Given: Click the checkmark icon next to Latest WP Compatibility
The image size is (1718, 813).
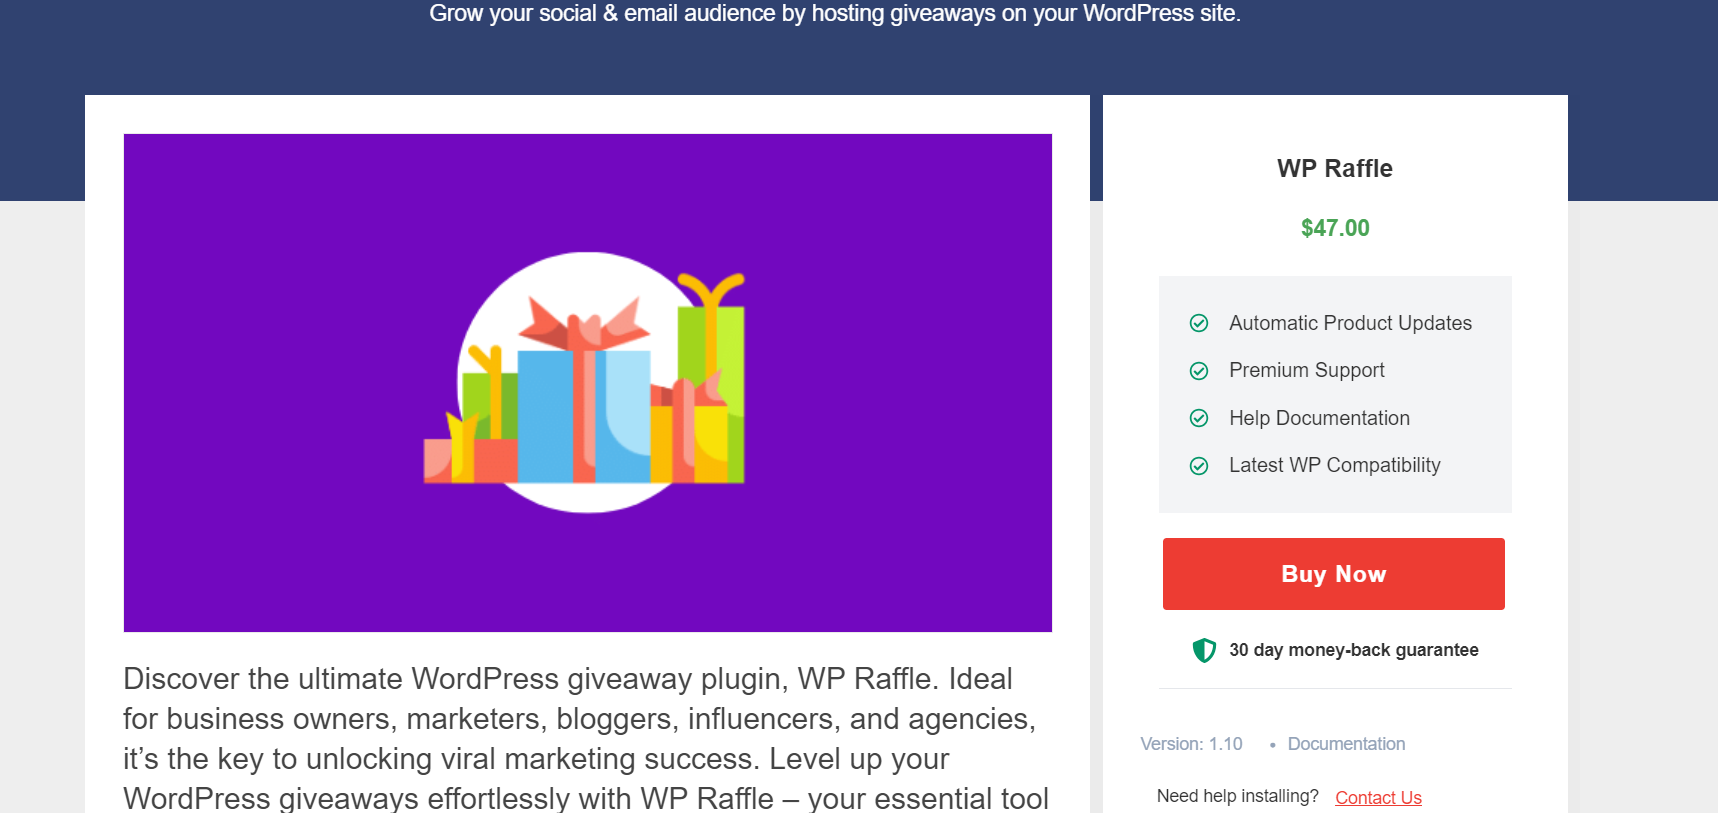Looking at the screenshot, I should click(1199, 465).
